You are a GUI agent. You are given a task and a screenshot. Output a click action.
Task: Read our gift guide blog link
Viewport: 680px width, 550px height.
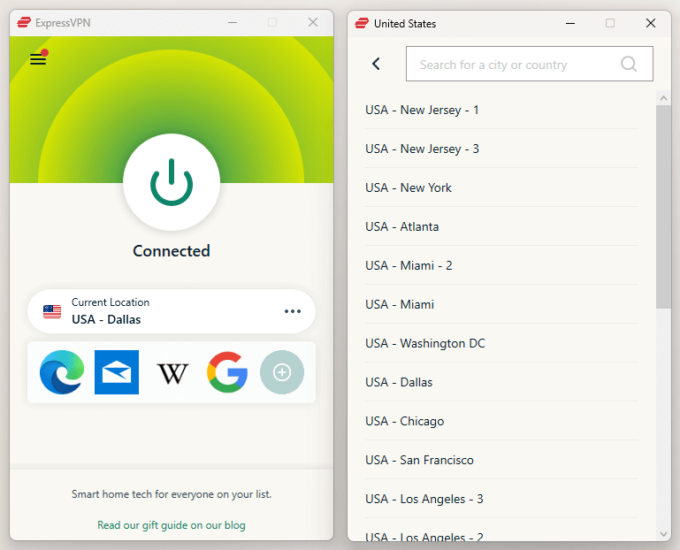[x=171, y=525]
